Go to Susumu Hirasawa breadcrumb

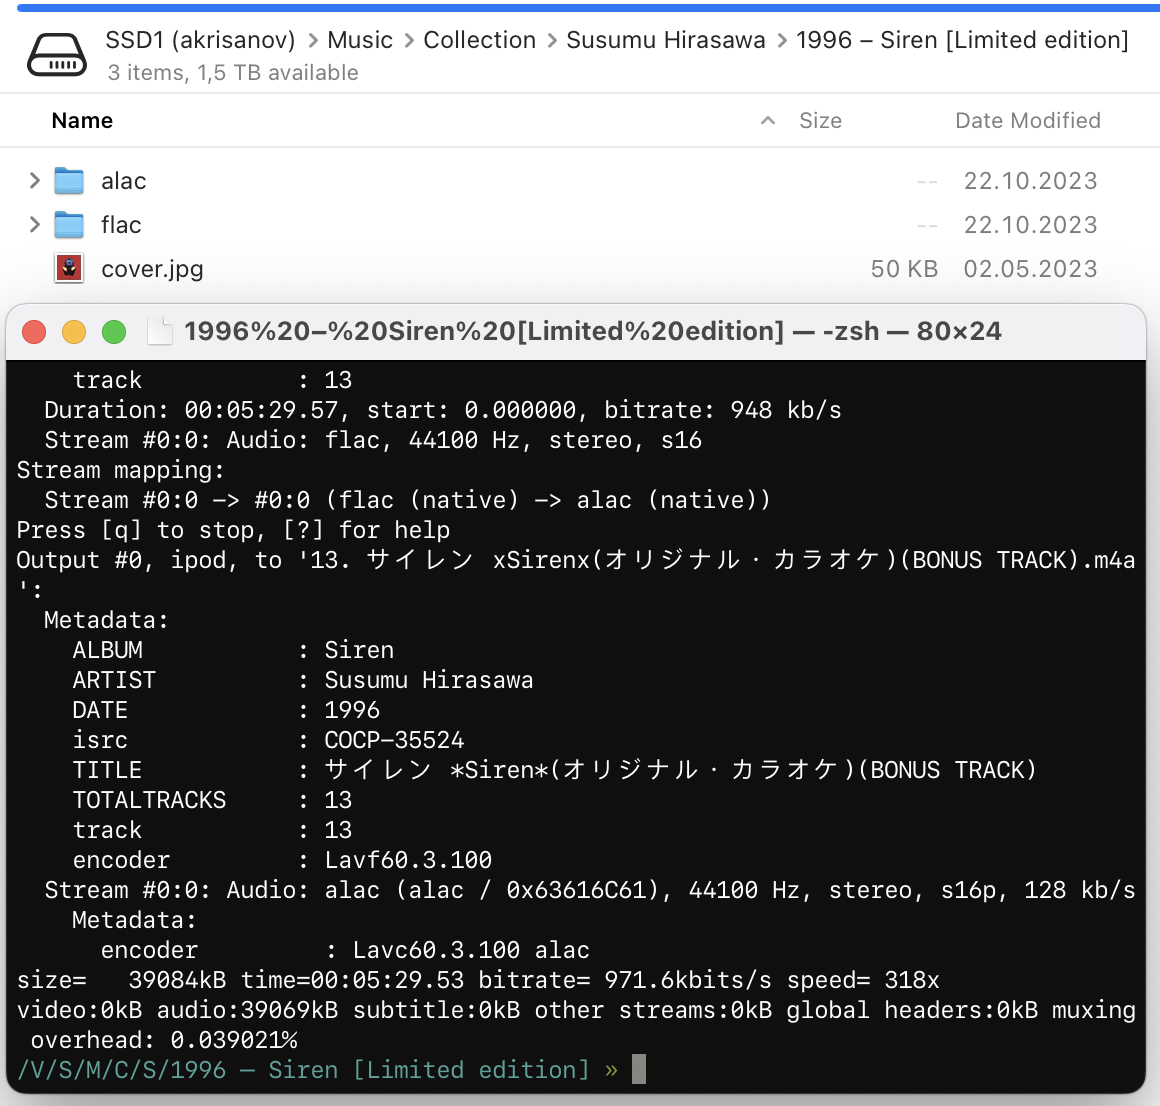666,40
